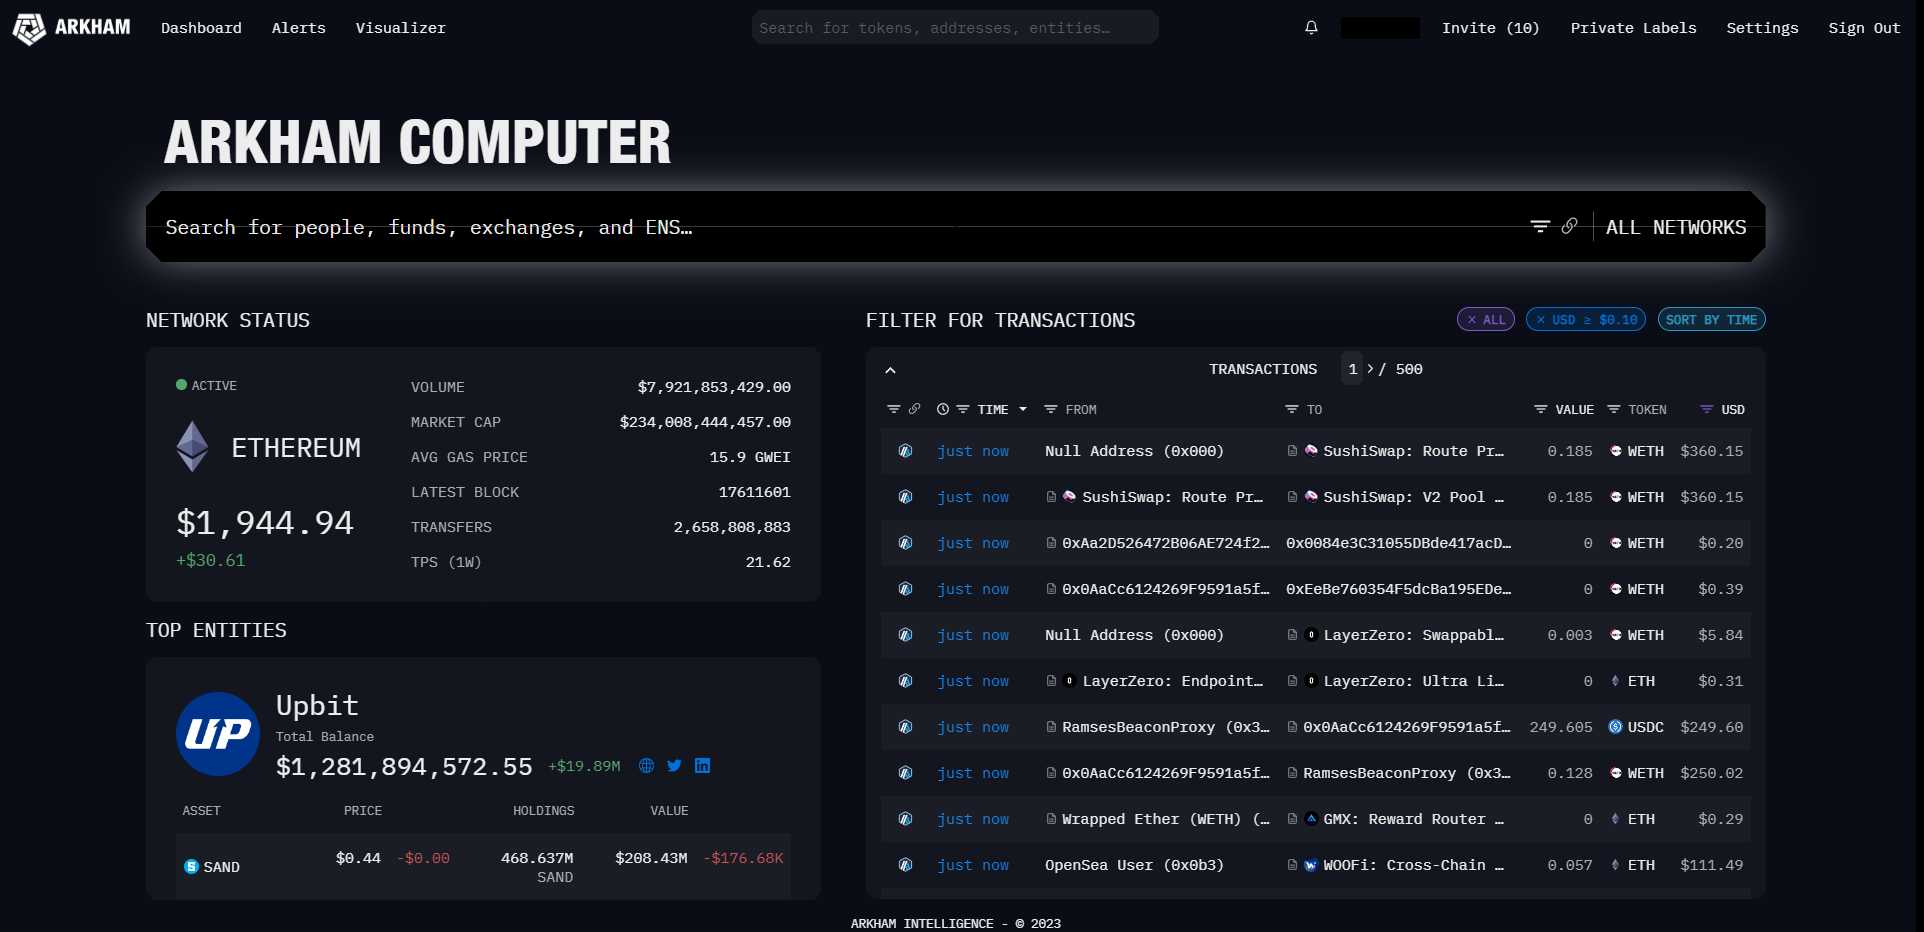Click the WETH token icon on the $0.20 row

pos(1615,543)
